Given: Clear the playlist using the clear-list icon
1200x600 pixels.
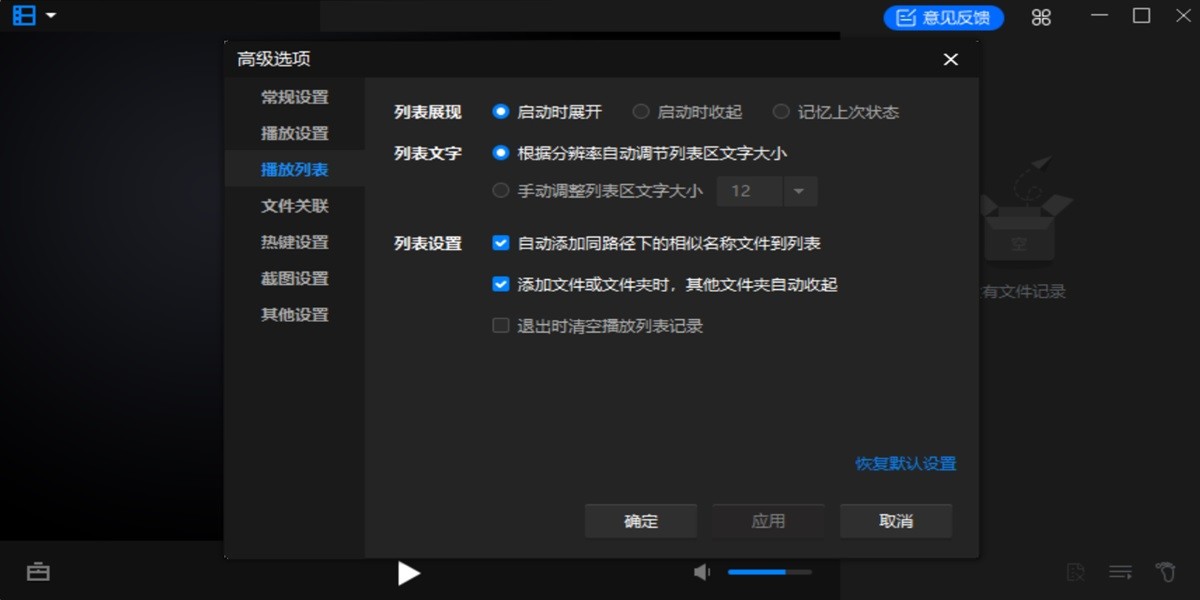Looking at the screenshot, I should pyautogui.click(x=1075, y=571).
